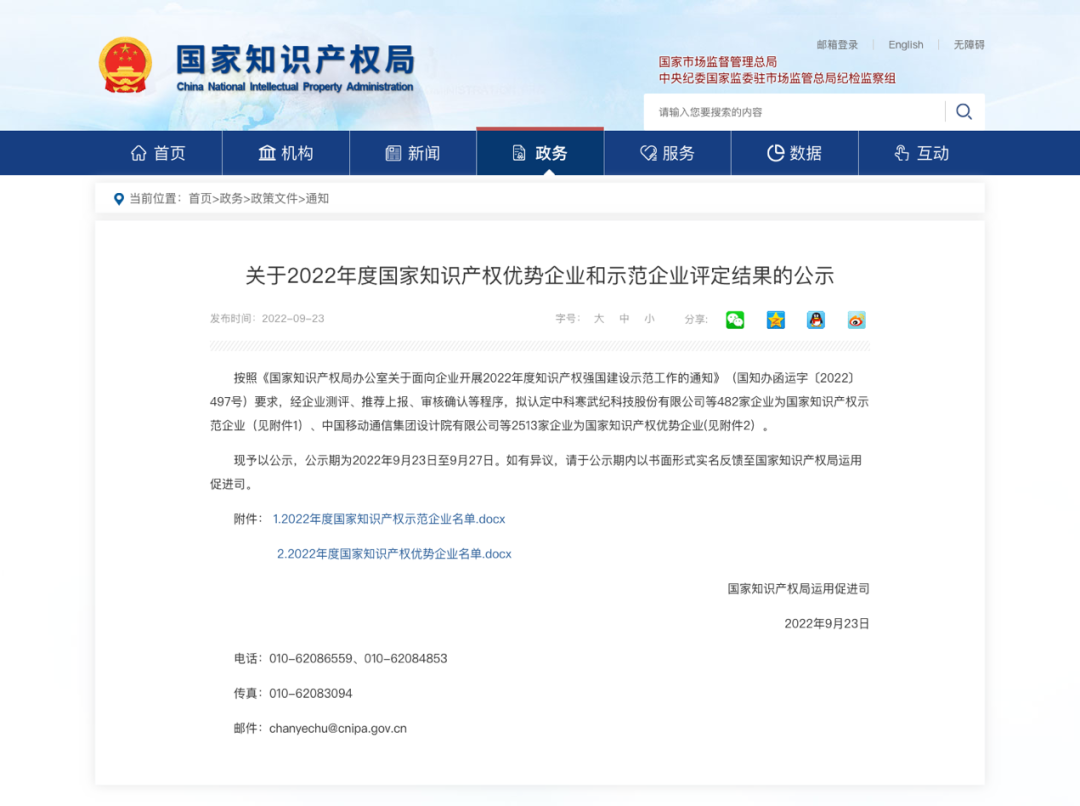Click the heart icon beside 服务
1080x806 pixels.
point(648,153)
